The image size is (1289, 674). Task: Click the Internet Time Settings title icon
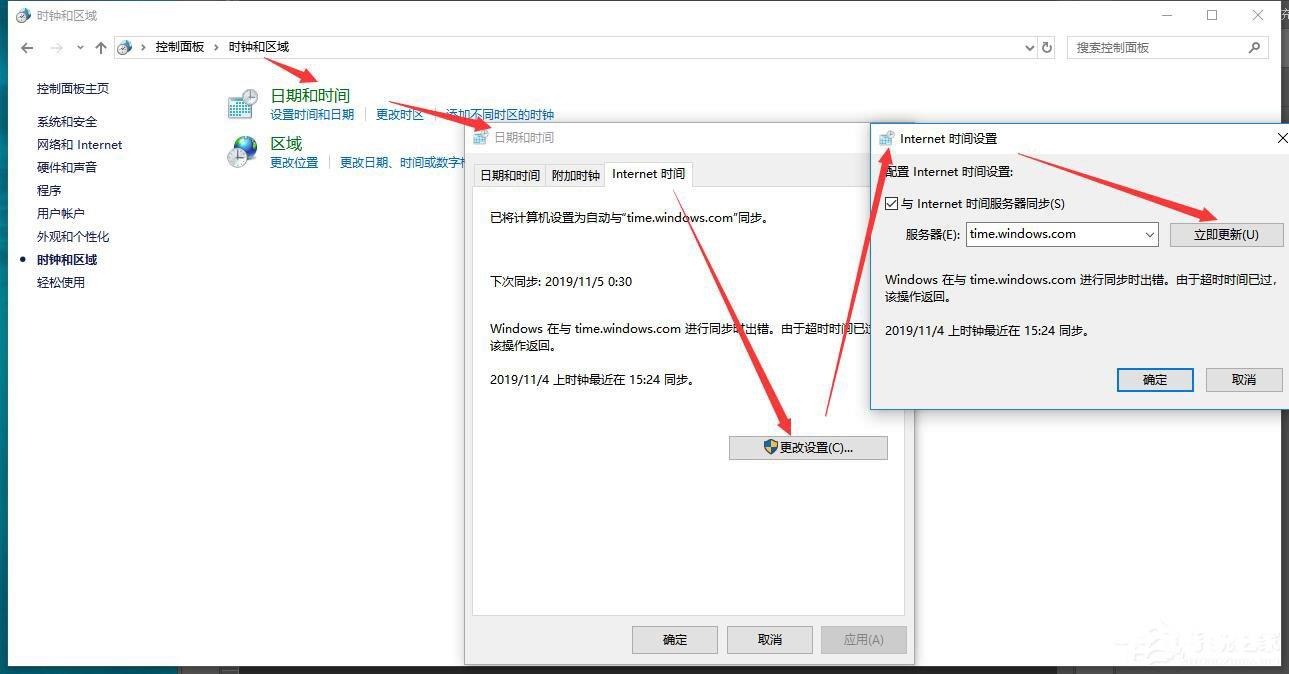pos(886,138)
